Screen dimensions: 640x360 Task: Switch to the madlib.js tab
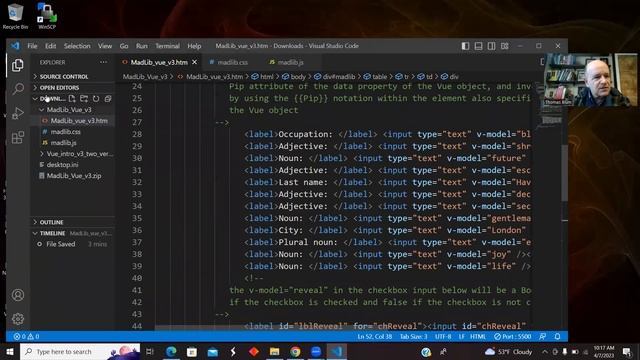[290, 62]
